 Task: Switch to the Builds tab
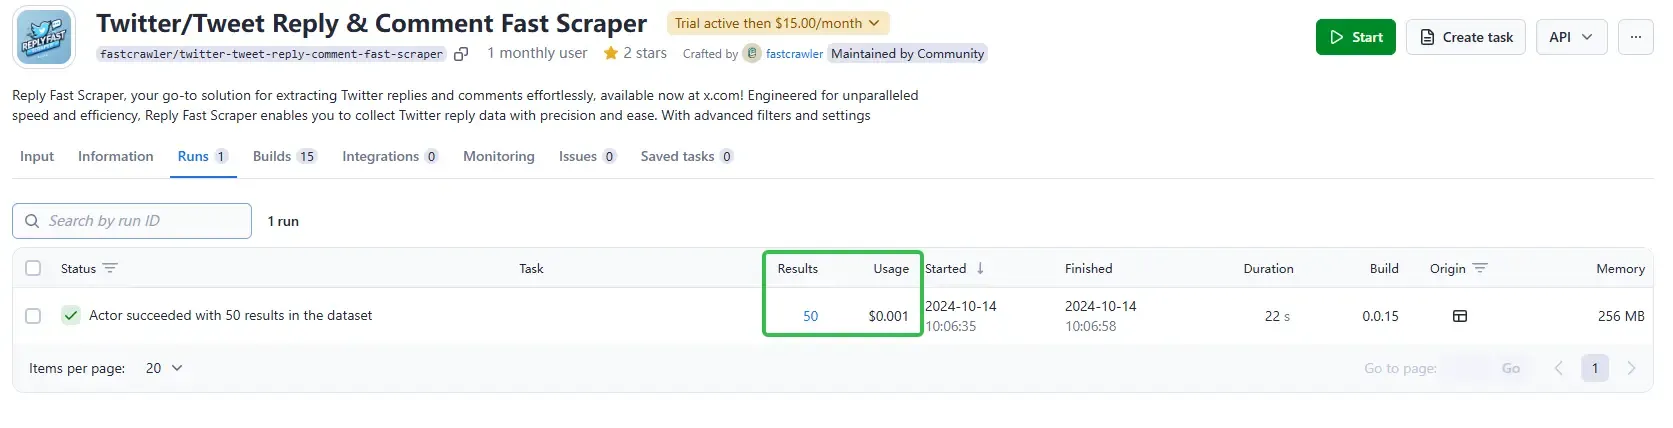pos(284,156)
